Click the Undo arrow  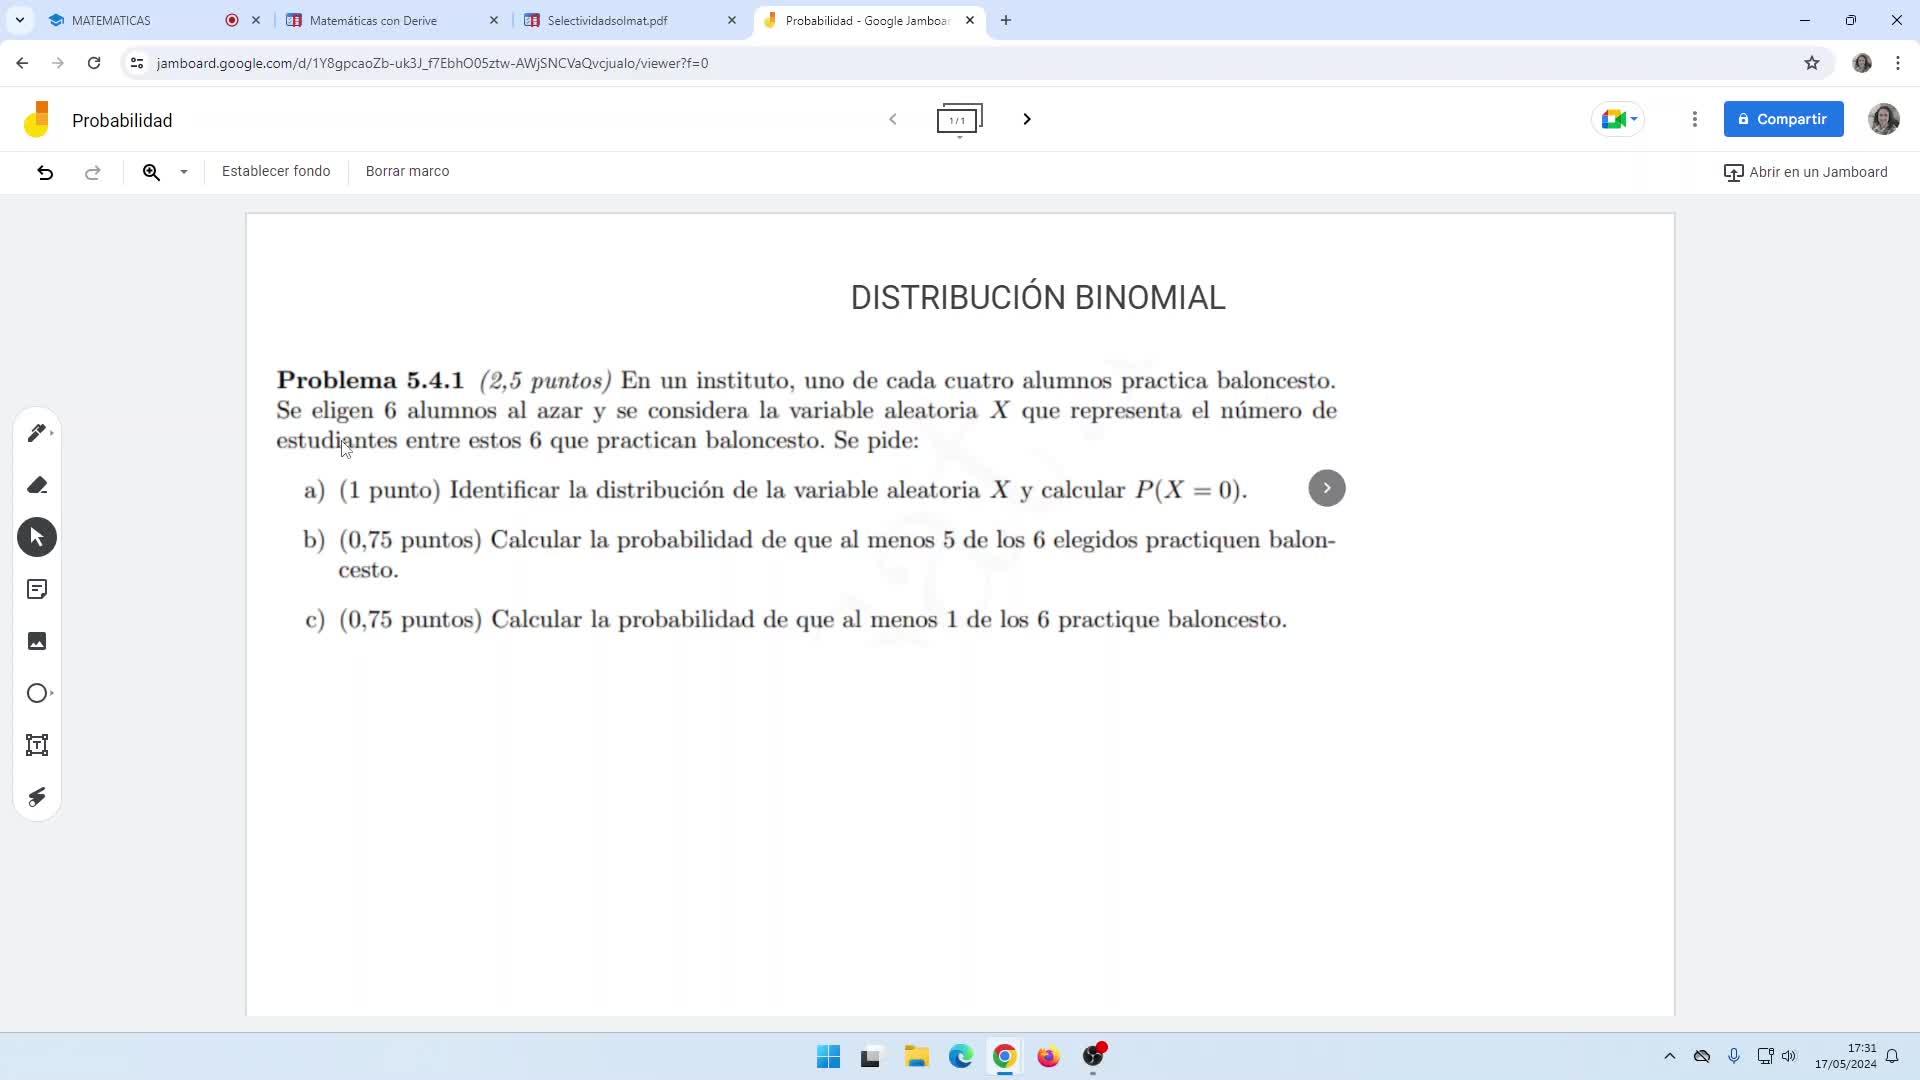click(x=45, y=172)
